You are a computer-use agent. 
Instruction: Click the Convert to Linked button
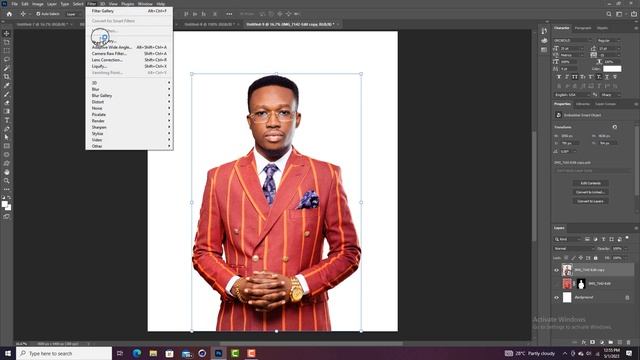[x=591, y=192]
